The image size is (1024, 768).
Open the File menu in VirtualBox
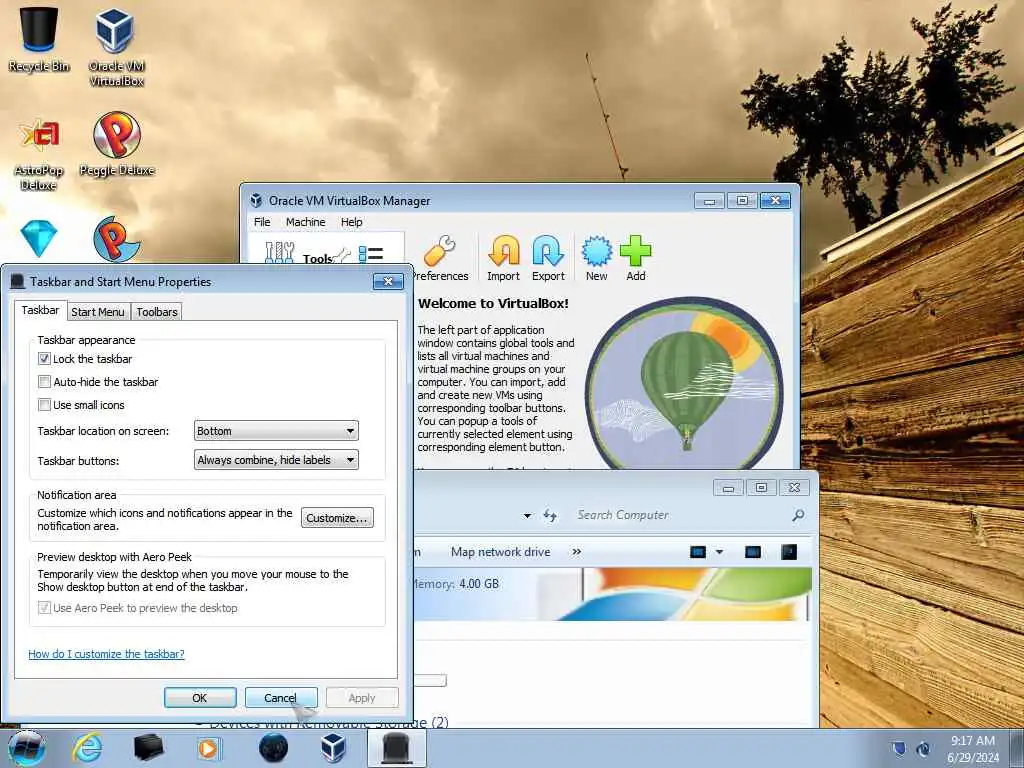[x=262, y=222]
